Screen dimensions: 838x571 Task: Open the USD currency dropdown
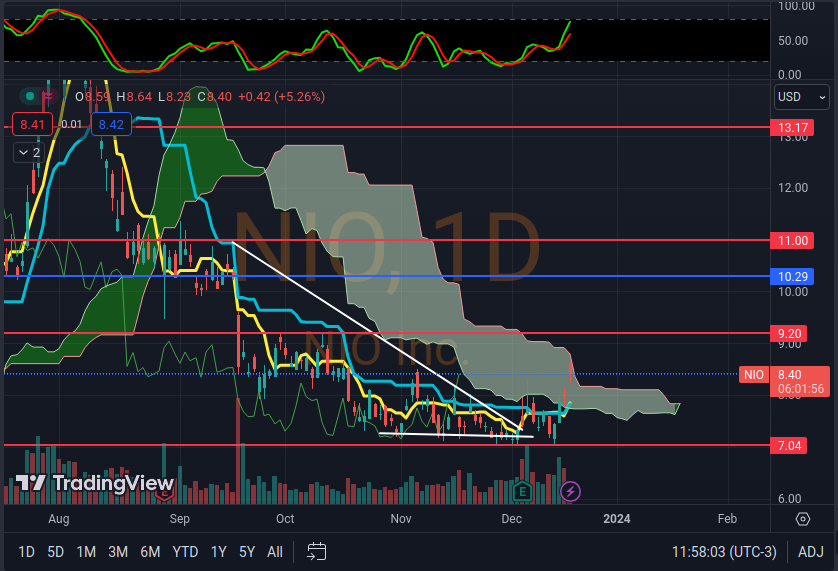pyautogui.click(x=802, y=97)
